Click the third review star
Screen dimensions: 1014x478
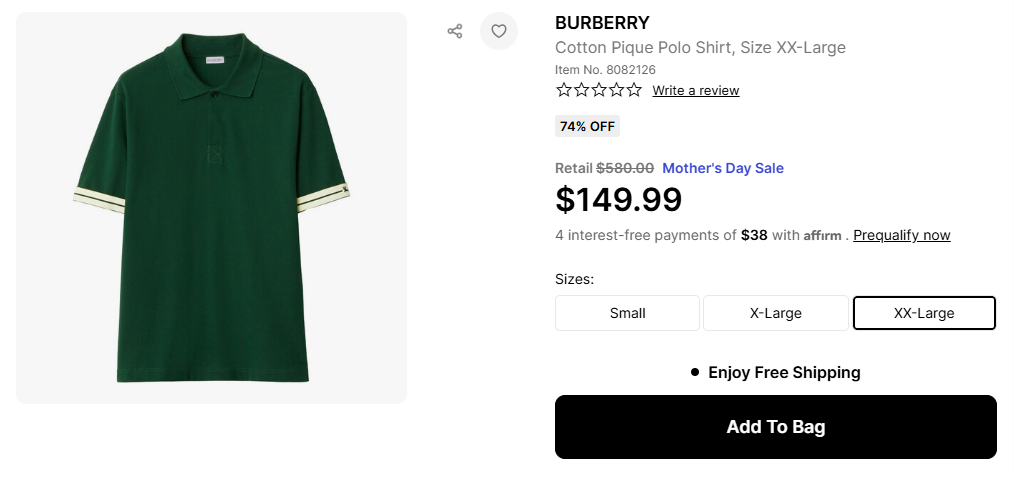(599, 90)
